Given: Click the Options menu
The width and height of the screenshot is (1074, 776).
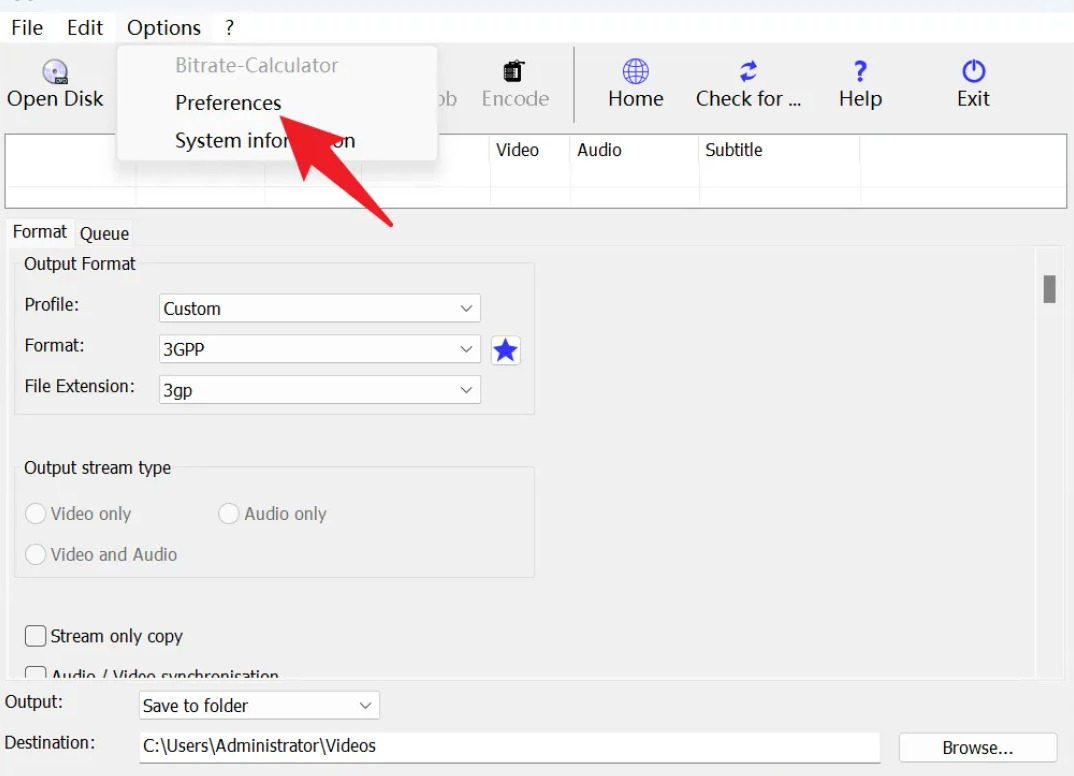Looking at the screenshot, I should click(164, 28).
